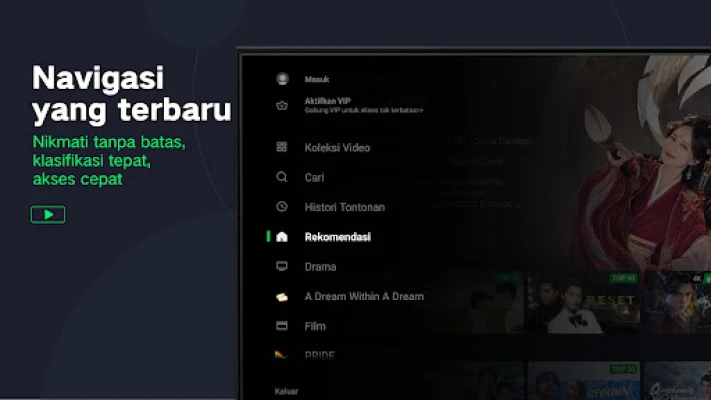
Task: Click the Film category icon
Action: (x=282, y=326)
